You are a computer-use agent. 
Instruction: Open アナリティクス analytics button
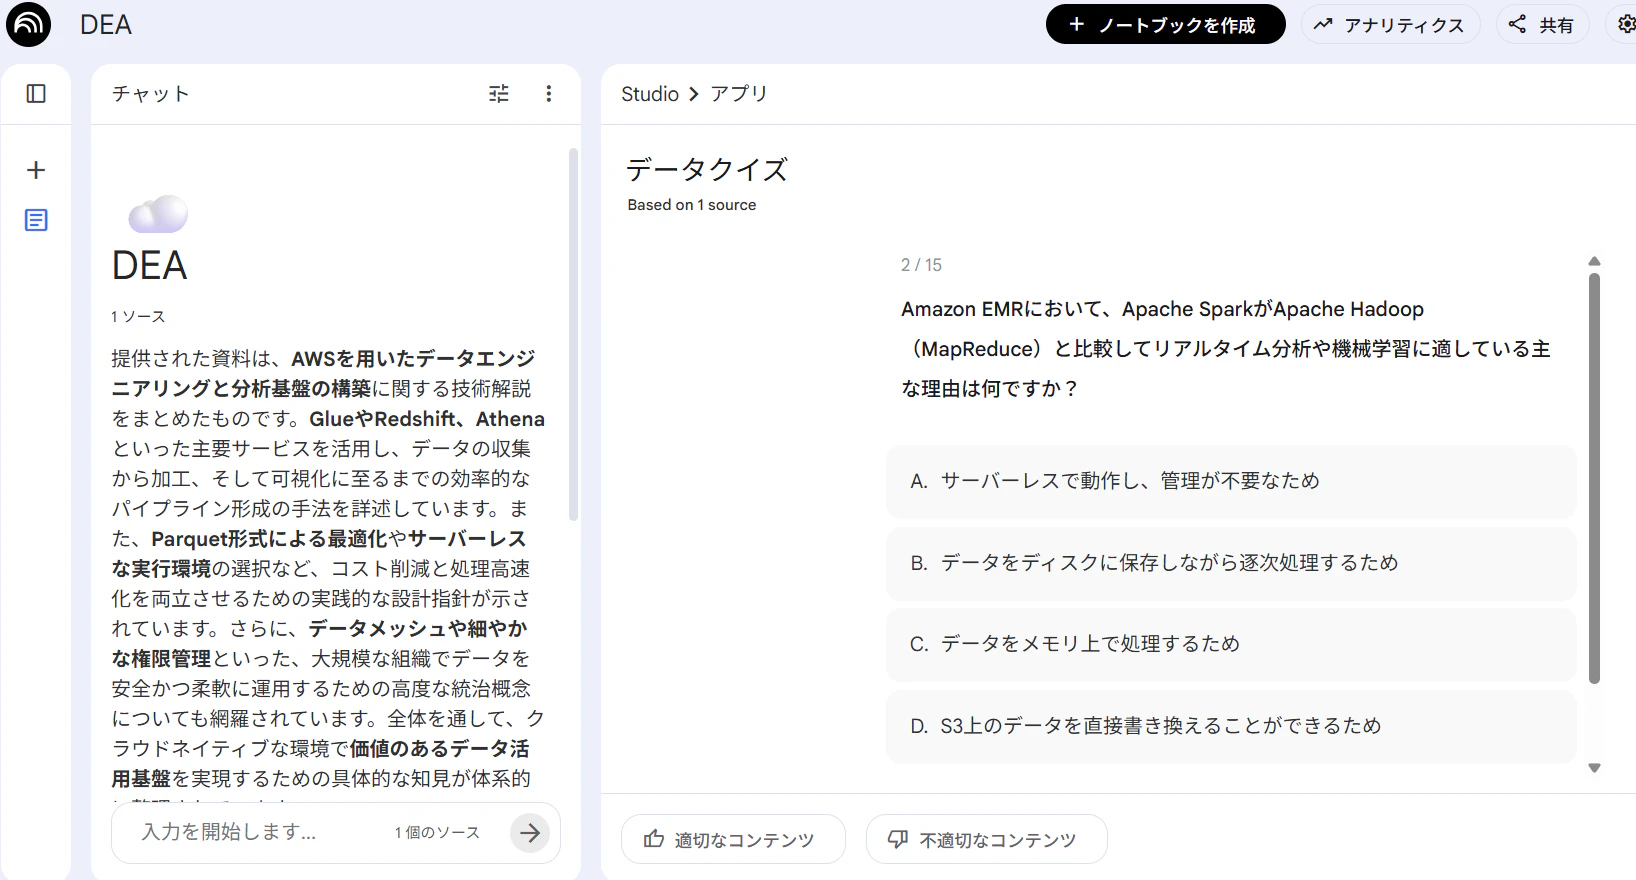coord(1390,25)
